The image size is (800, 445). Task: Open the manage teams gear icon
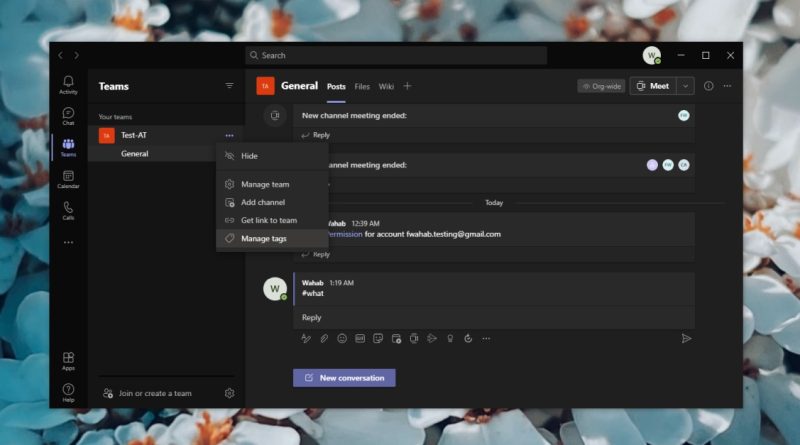(x=230, y=393)
